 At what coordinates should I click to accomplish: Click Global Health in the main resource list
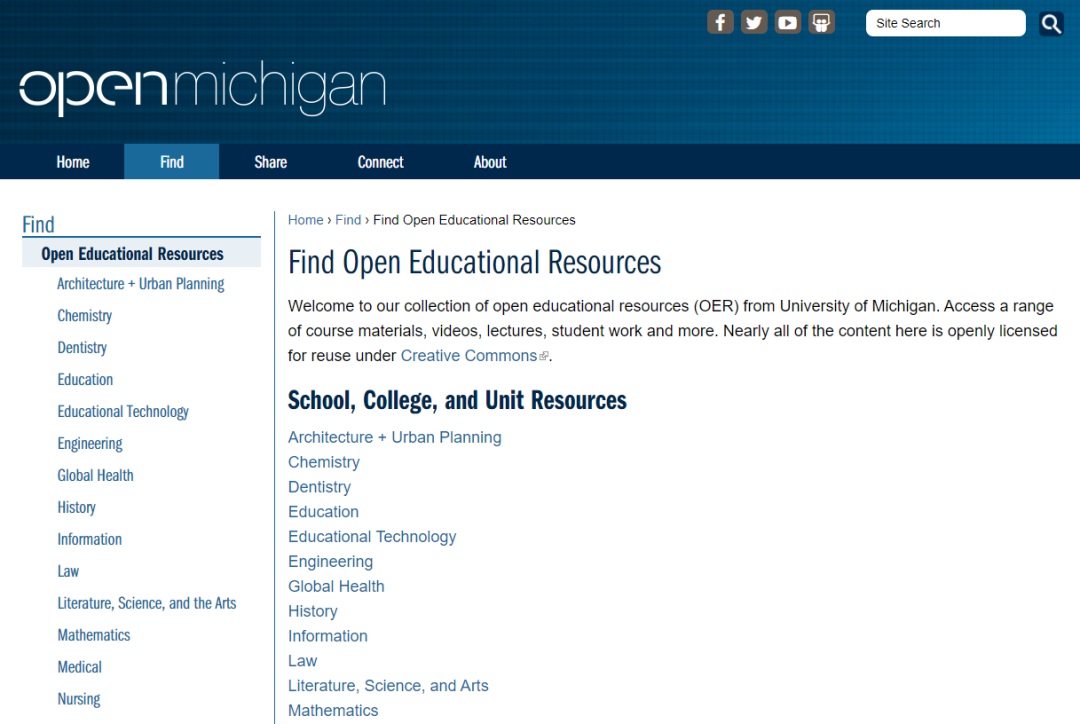point(336,586)
